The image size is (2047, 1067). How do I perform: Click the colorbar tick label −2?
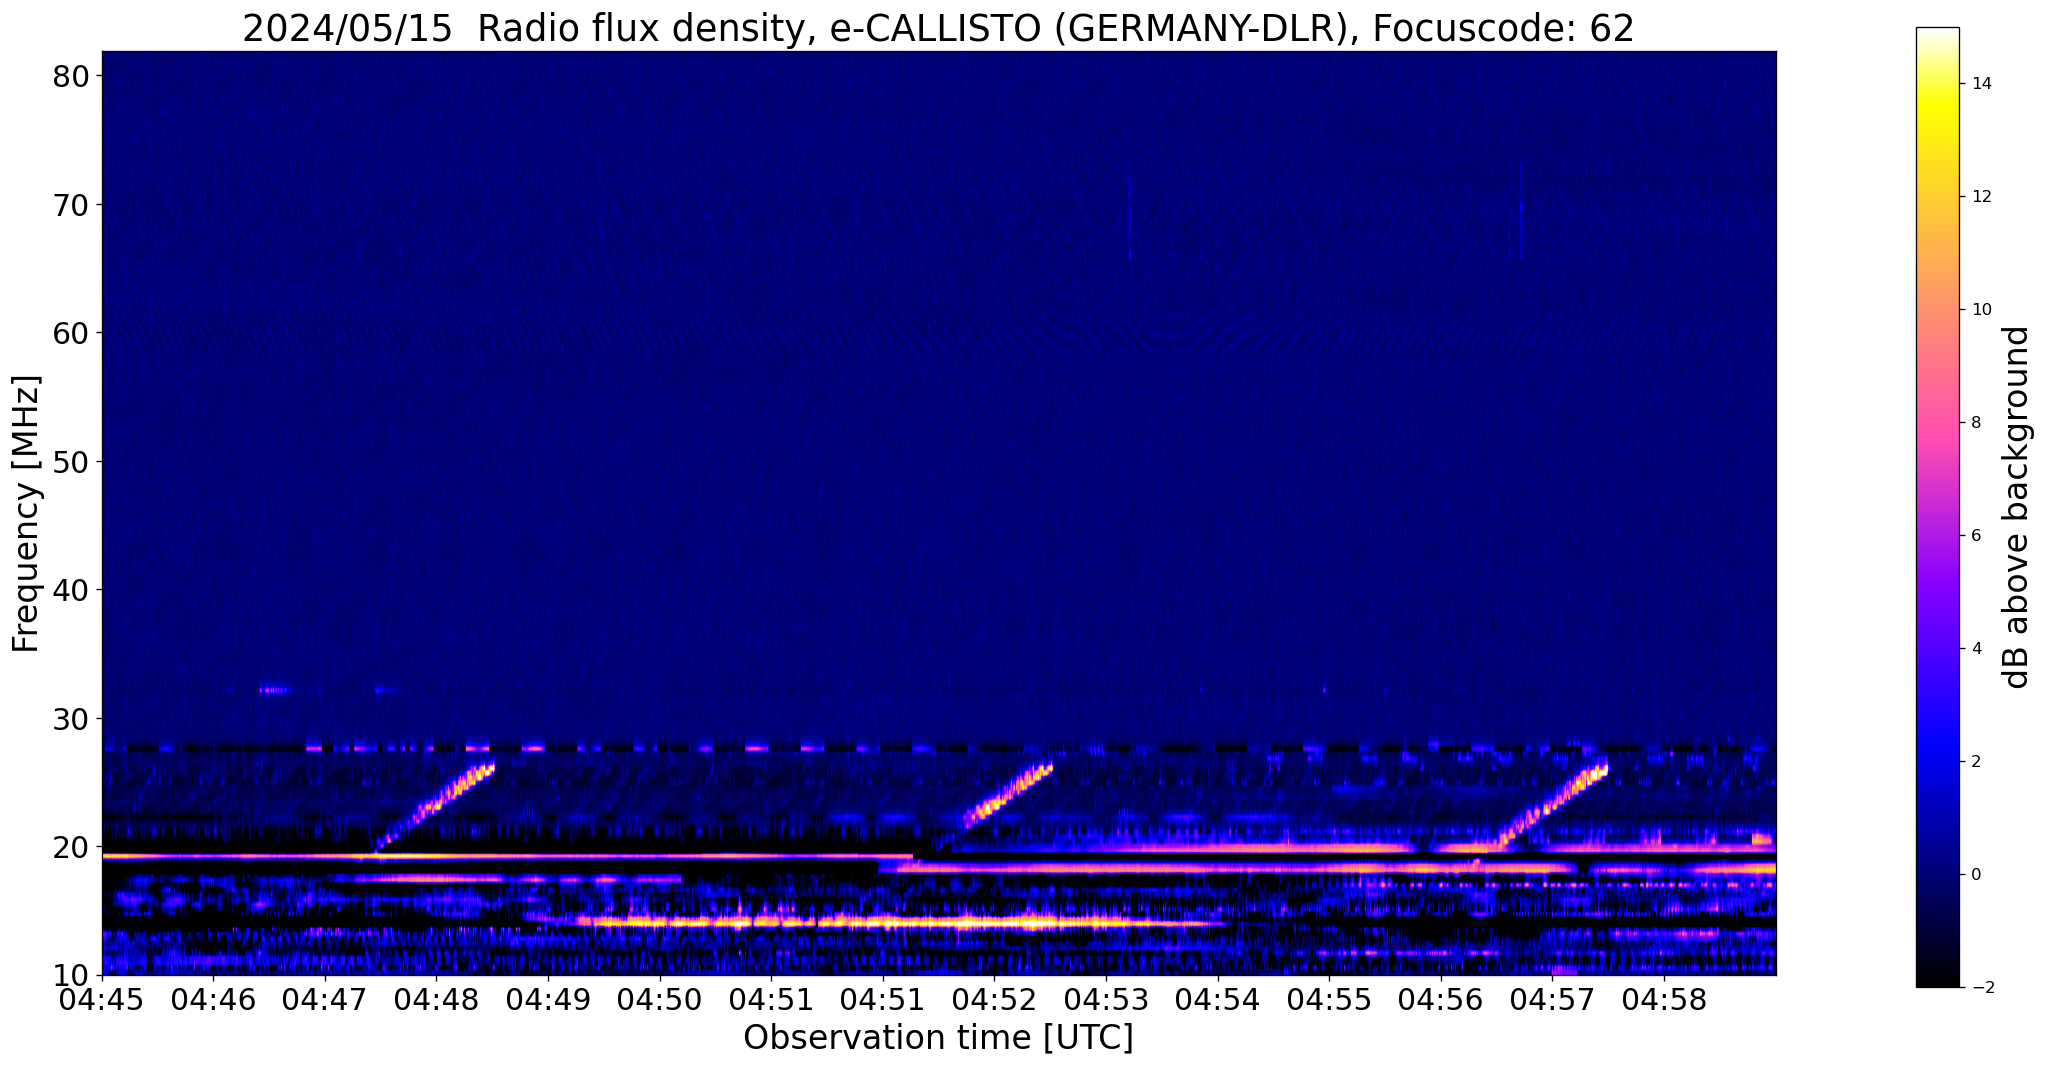tap(1981, 988)
